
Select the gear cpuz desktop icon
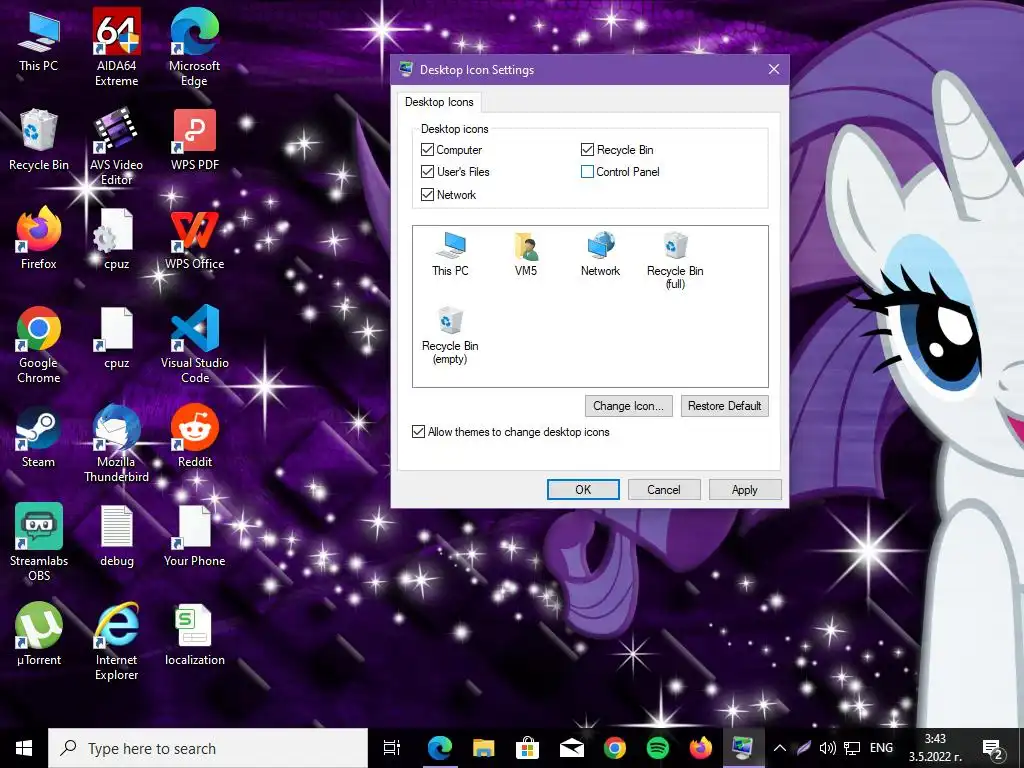tap(116, 238)
